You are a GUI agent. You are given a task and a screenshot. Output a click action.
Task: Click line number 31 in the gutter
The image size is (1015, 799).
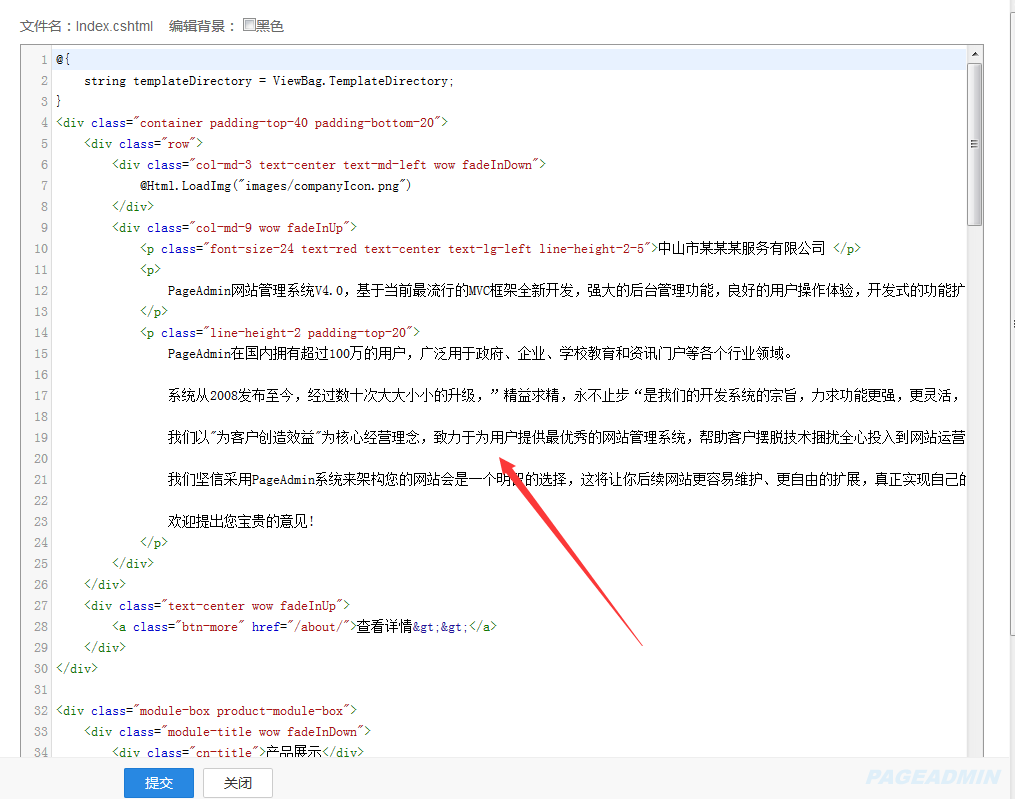(x=41, y=690)
